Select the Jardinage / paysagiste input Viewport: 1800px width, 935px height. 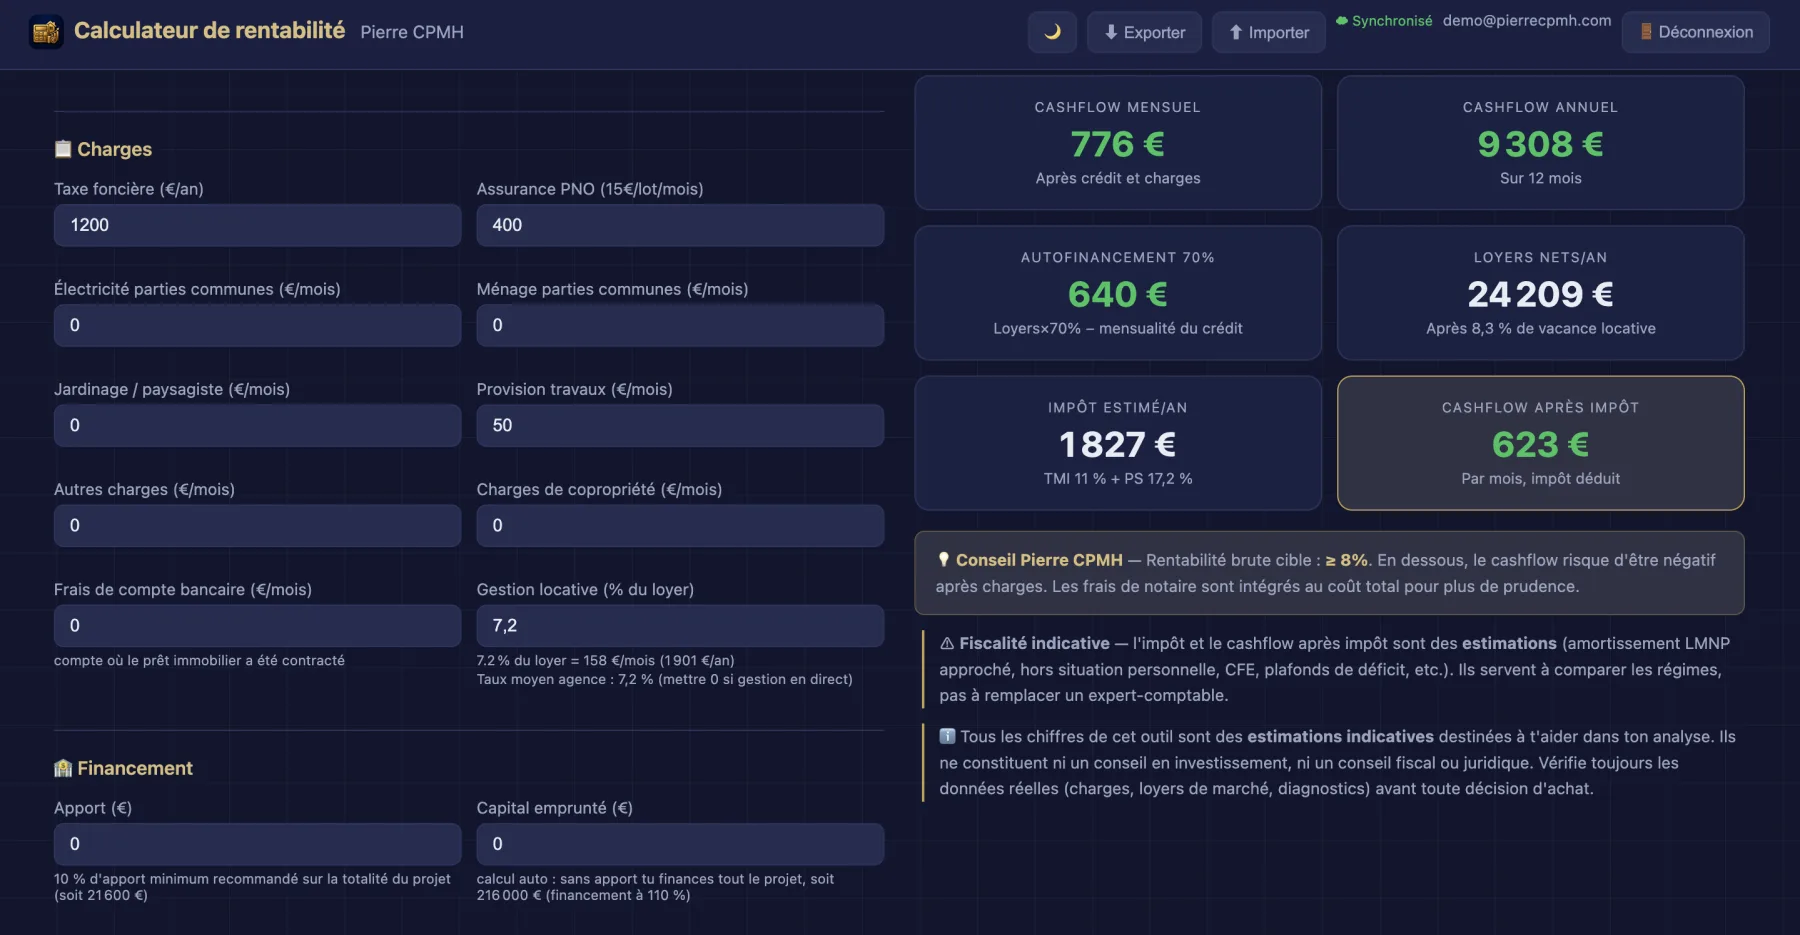pos(258,425)
